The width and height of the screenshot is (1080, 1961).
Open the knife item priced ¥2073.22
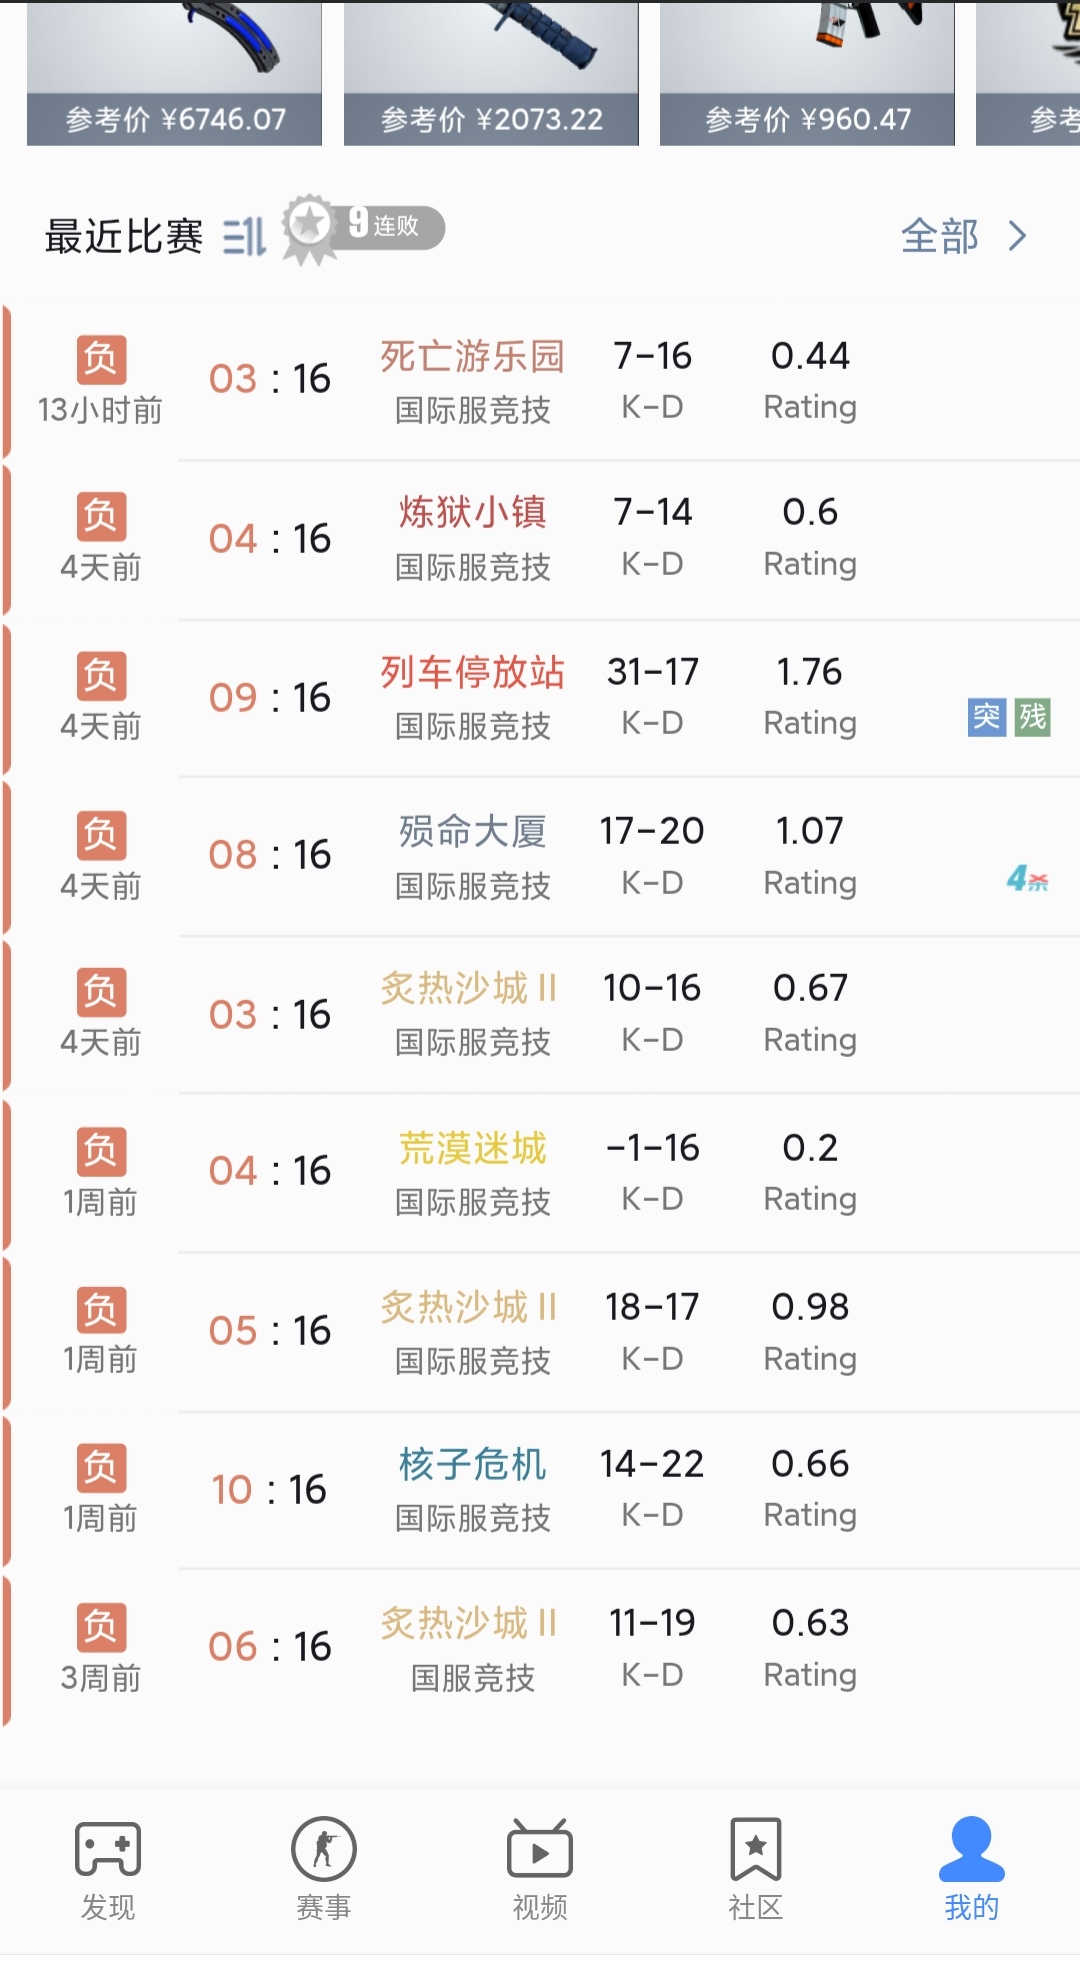coord(491,72)
